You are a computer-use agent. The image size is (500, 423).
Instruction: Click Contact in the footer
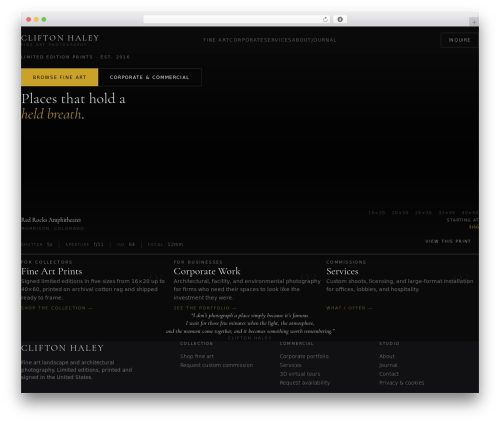(x=389, y=374)
